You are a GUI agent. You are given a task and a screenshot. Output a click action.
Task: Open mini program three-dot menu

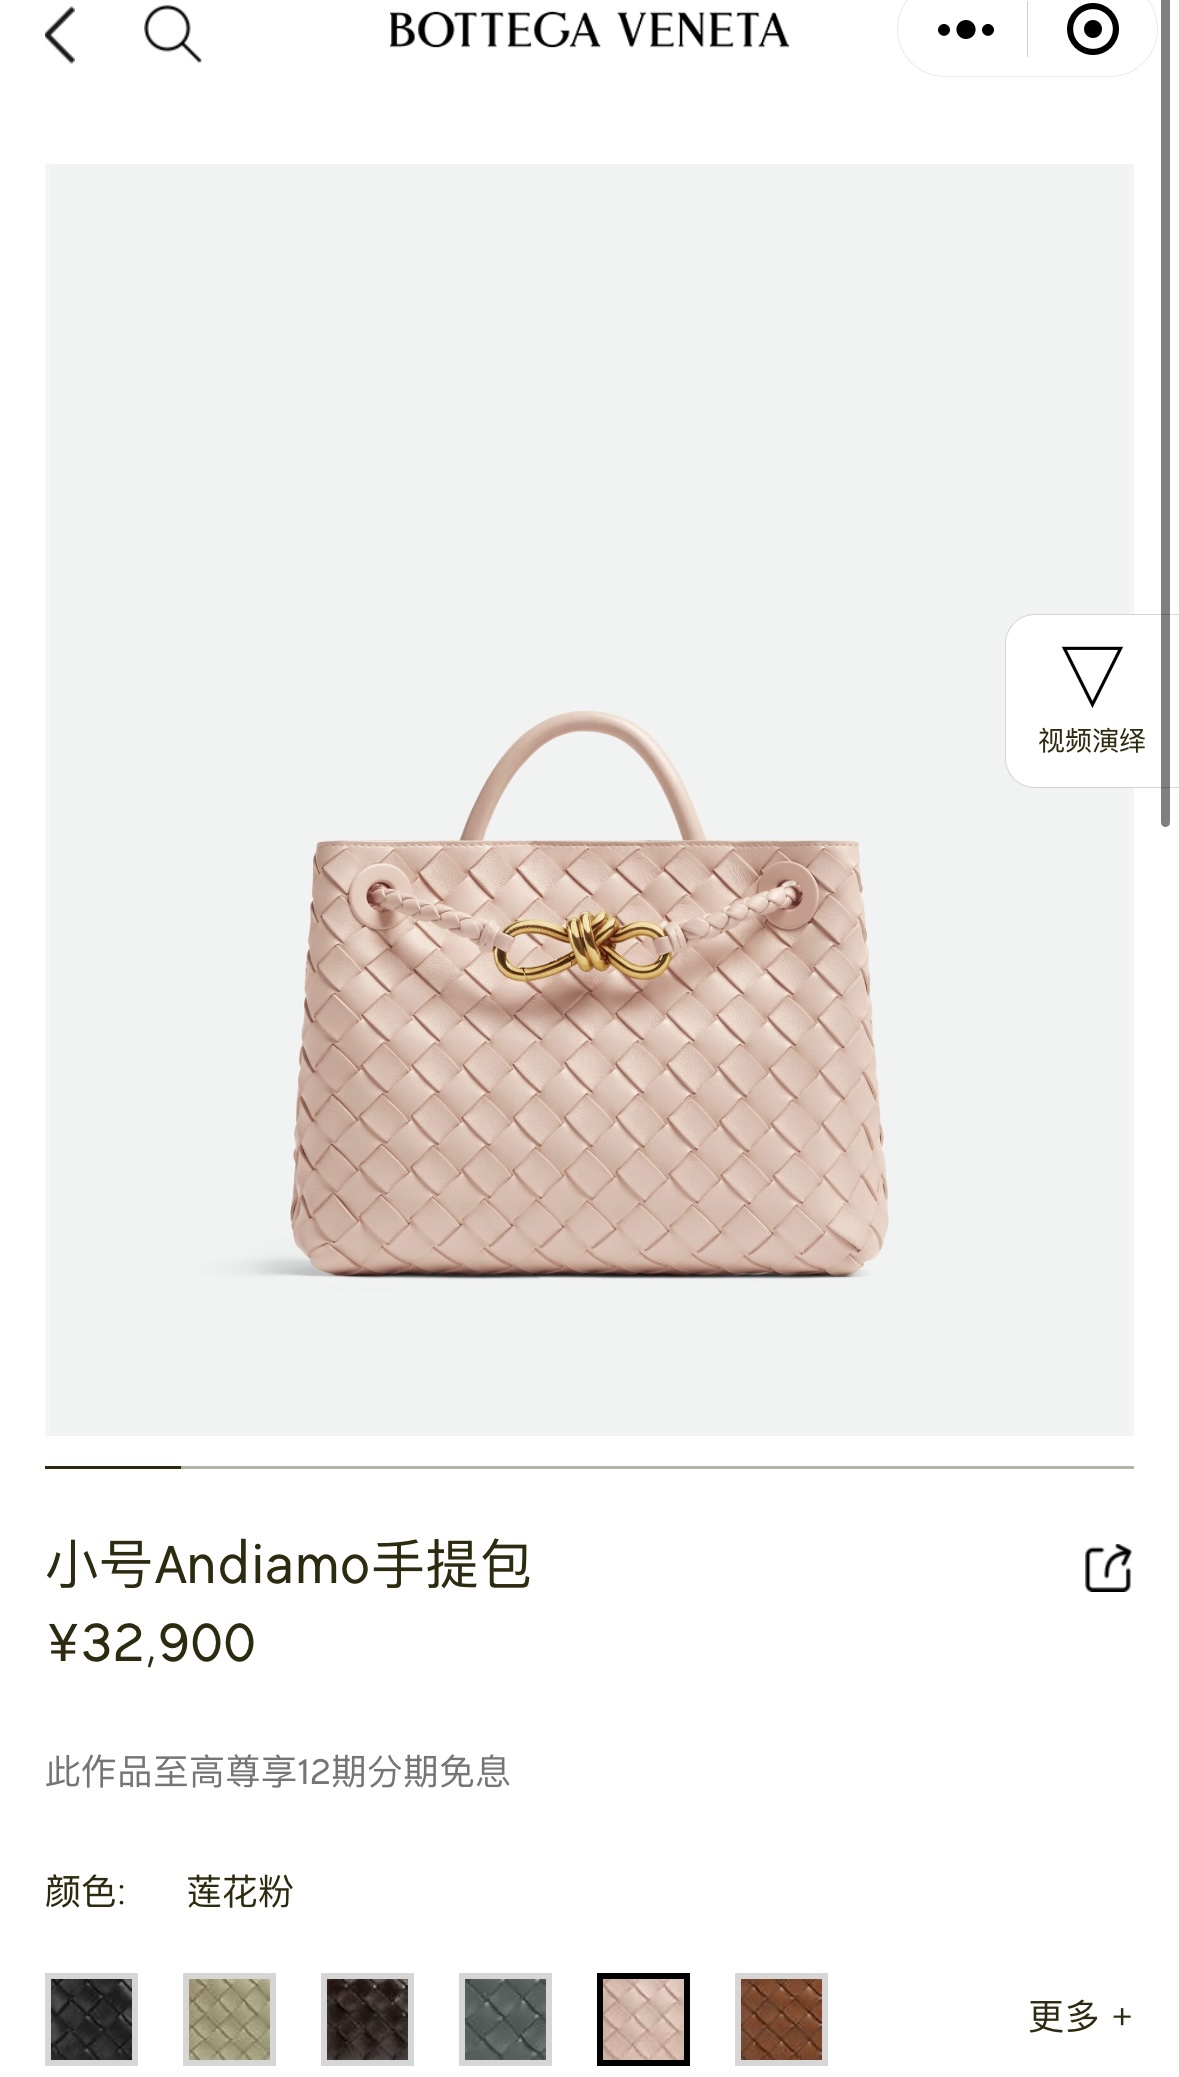pyautogui.click(x=965, y=31)
